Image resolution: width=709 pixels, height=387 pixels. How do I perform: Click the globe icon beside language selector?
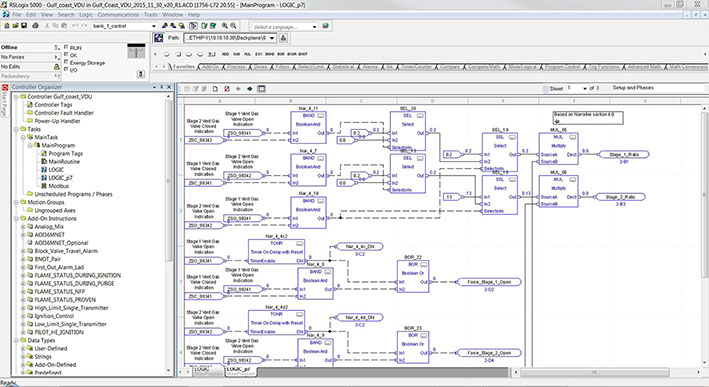tap(325, 26)
